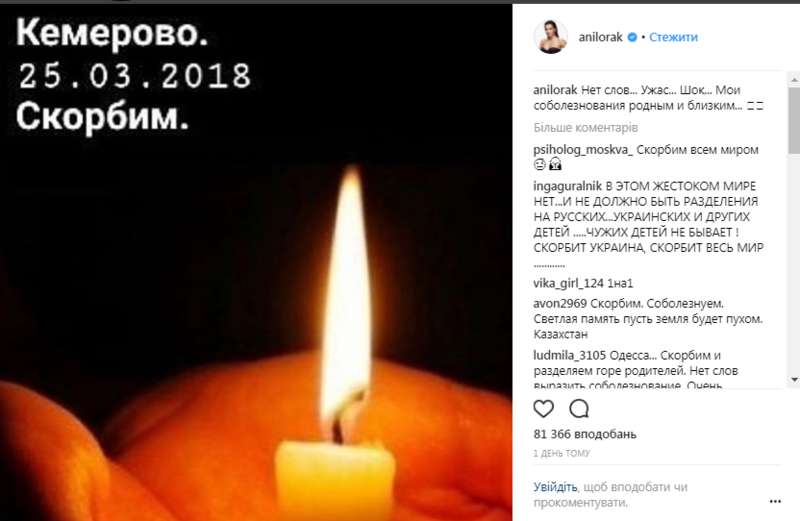
Task: Click the Увійдіть login link
Action: pyautogui.click(x=555, y=487)
